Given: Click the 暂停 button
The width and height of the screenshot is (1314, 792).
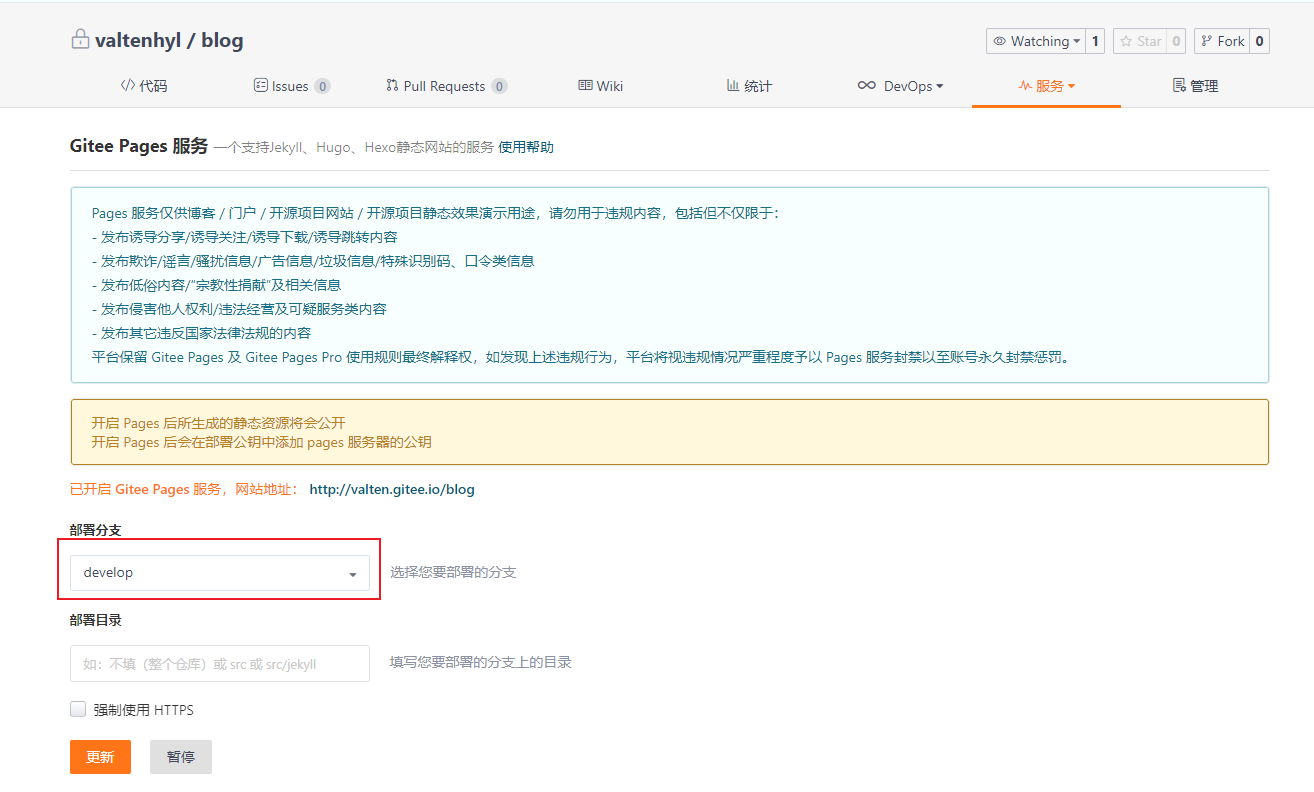Looking at the screenshot, I should 181,757.
